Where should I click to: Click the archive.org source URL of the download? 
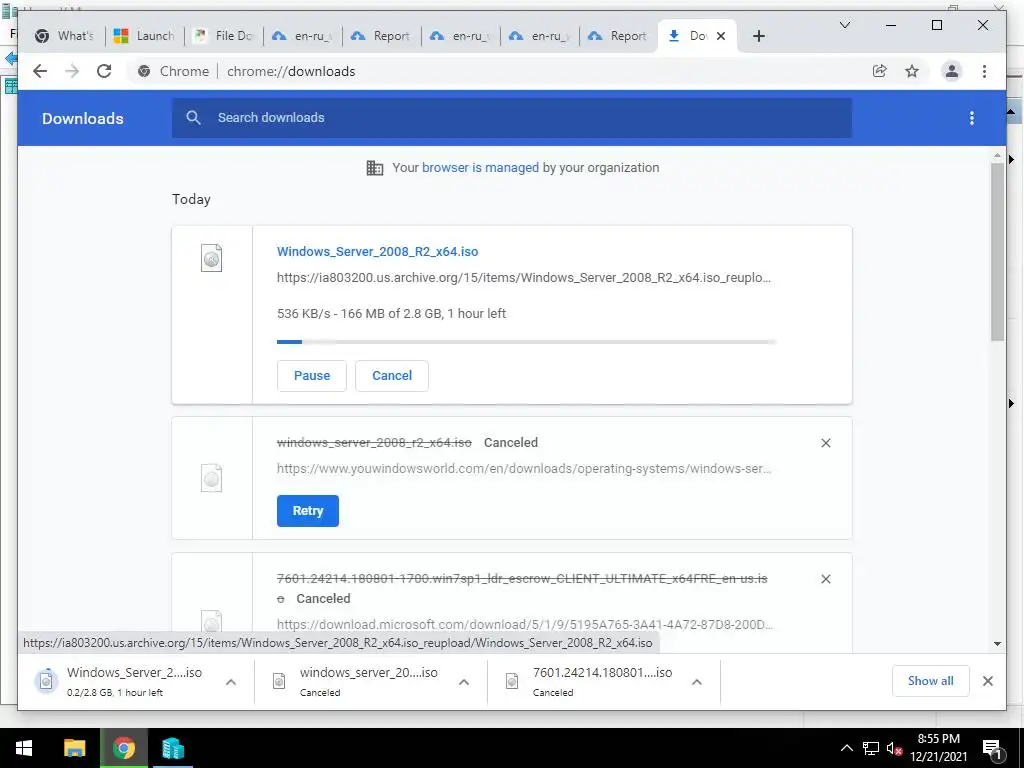[x=524, y=278]
